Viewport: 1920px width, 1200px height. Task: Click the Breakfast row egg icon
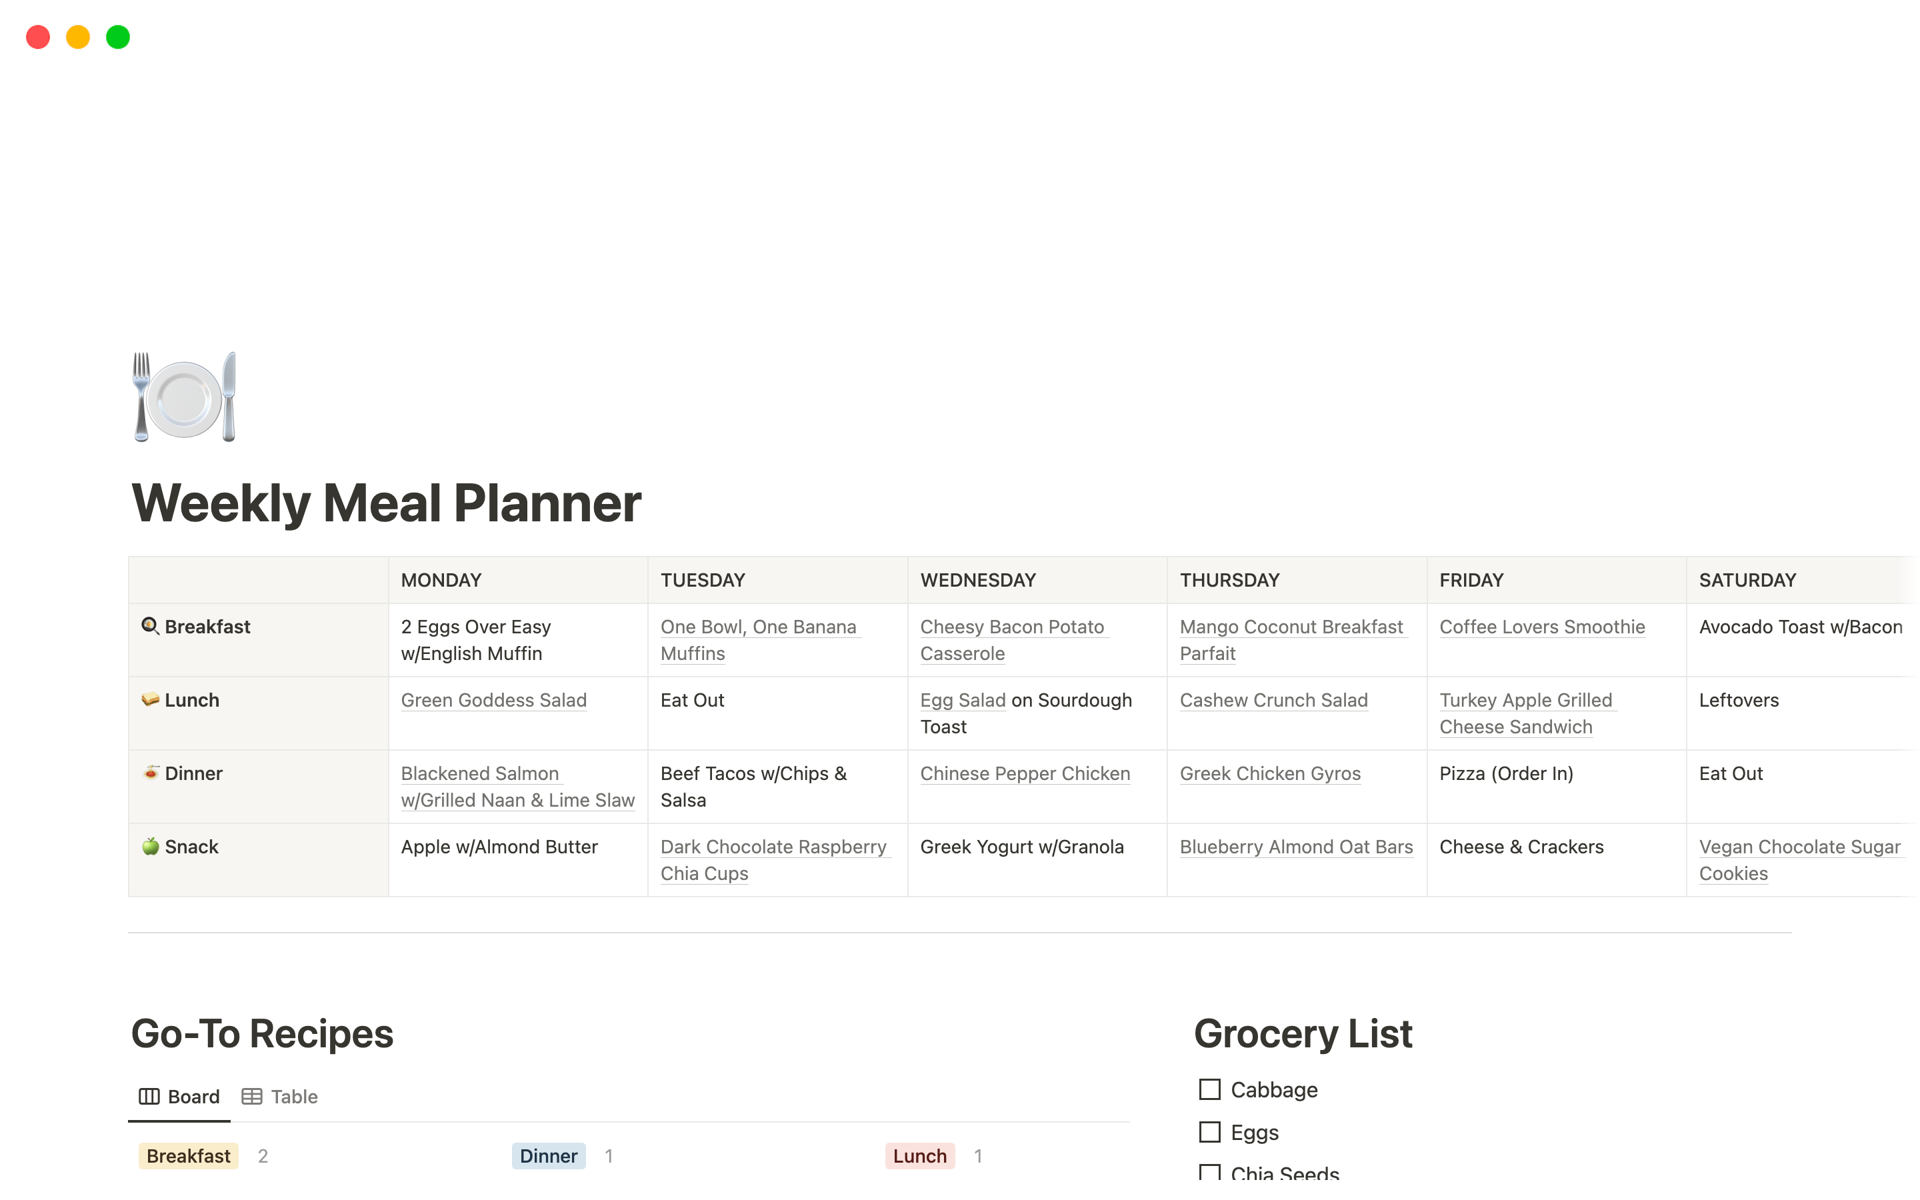click(x=150, y=626)
